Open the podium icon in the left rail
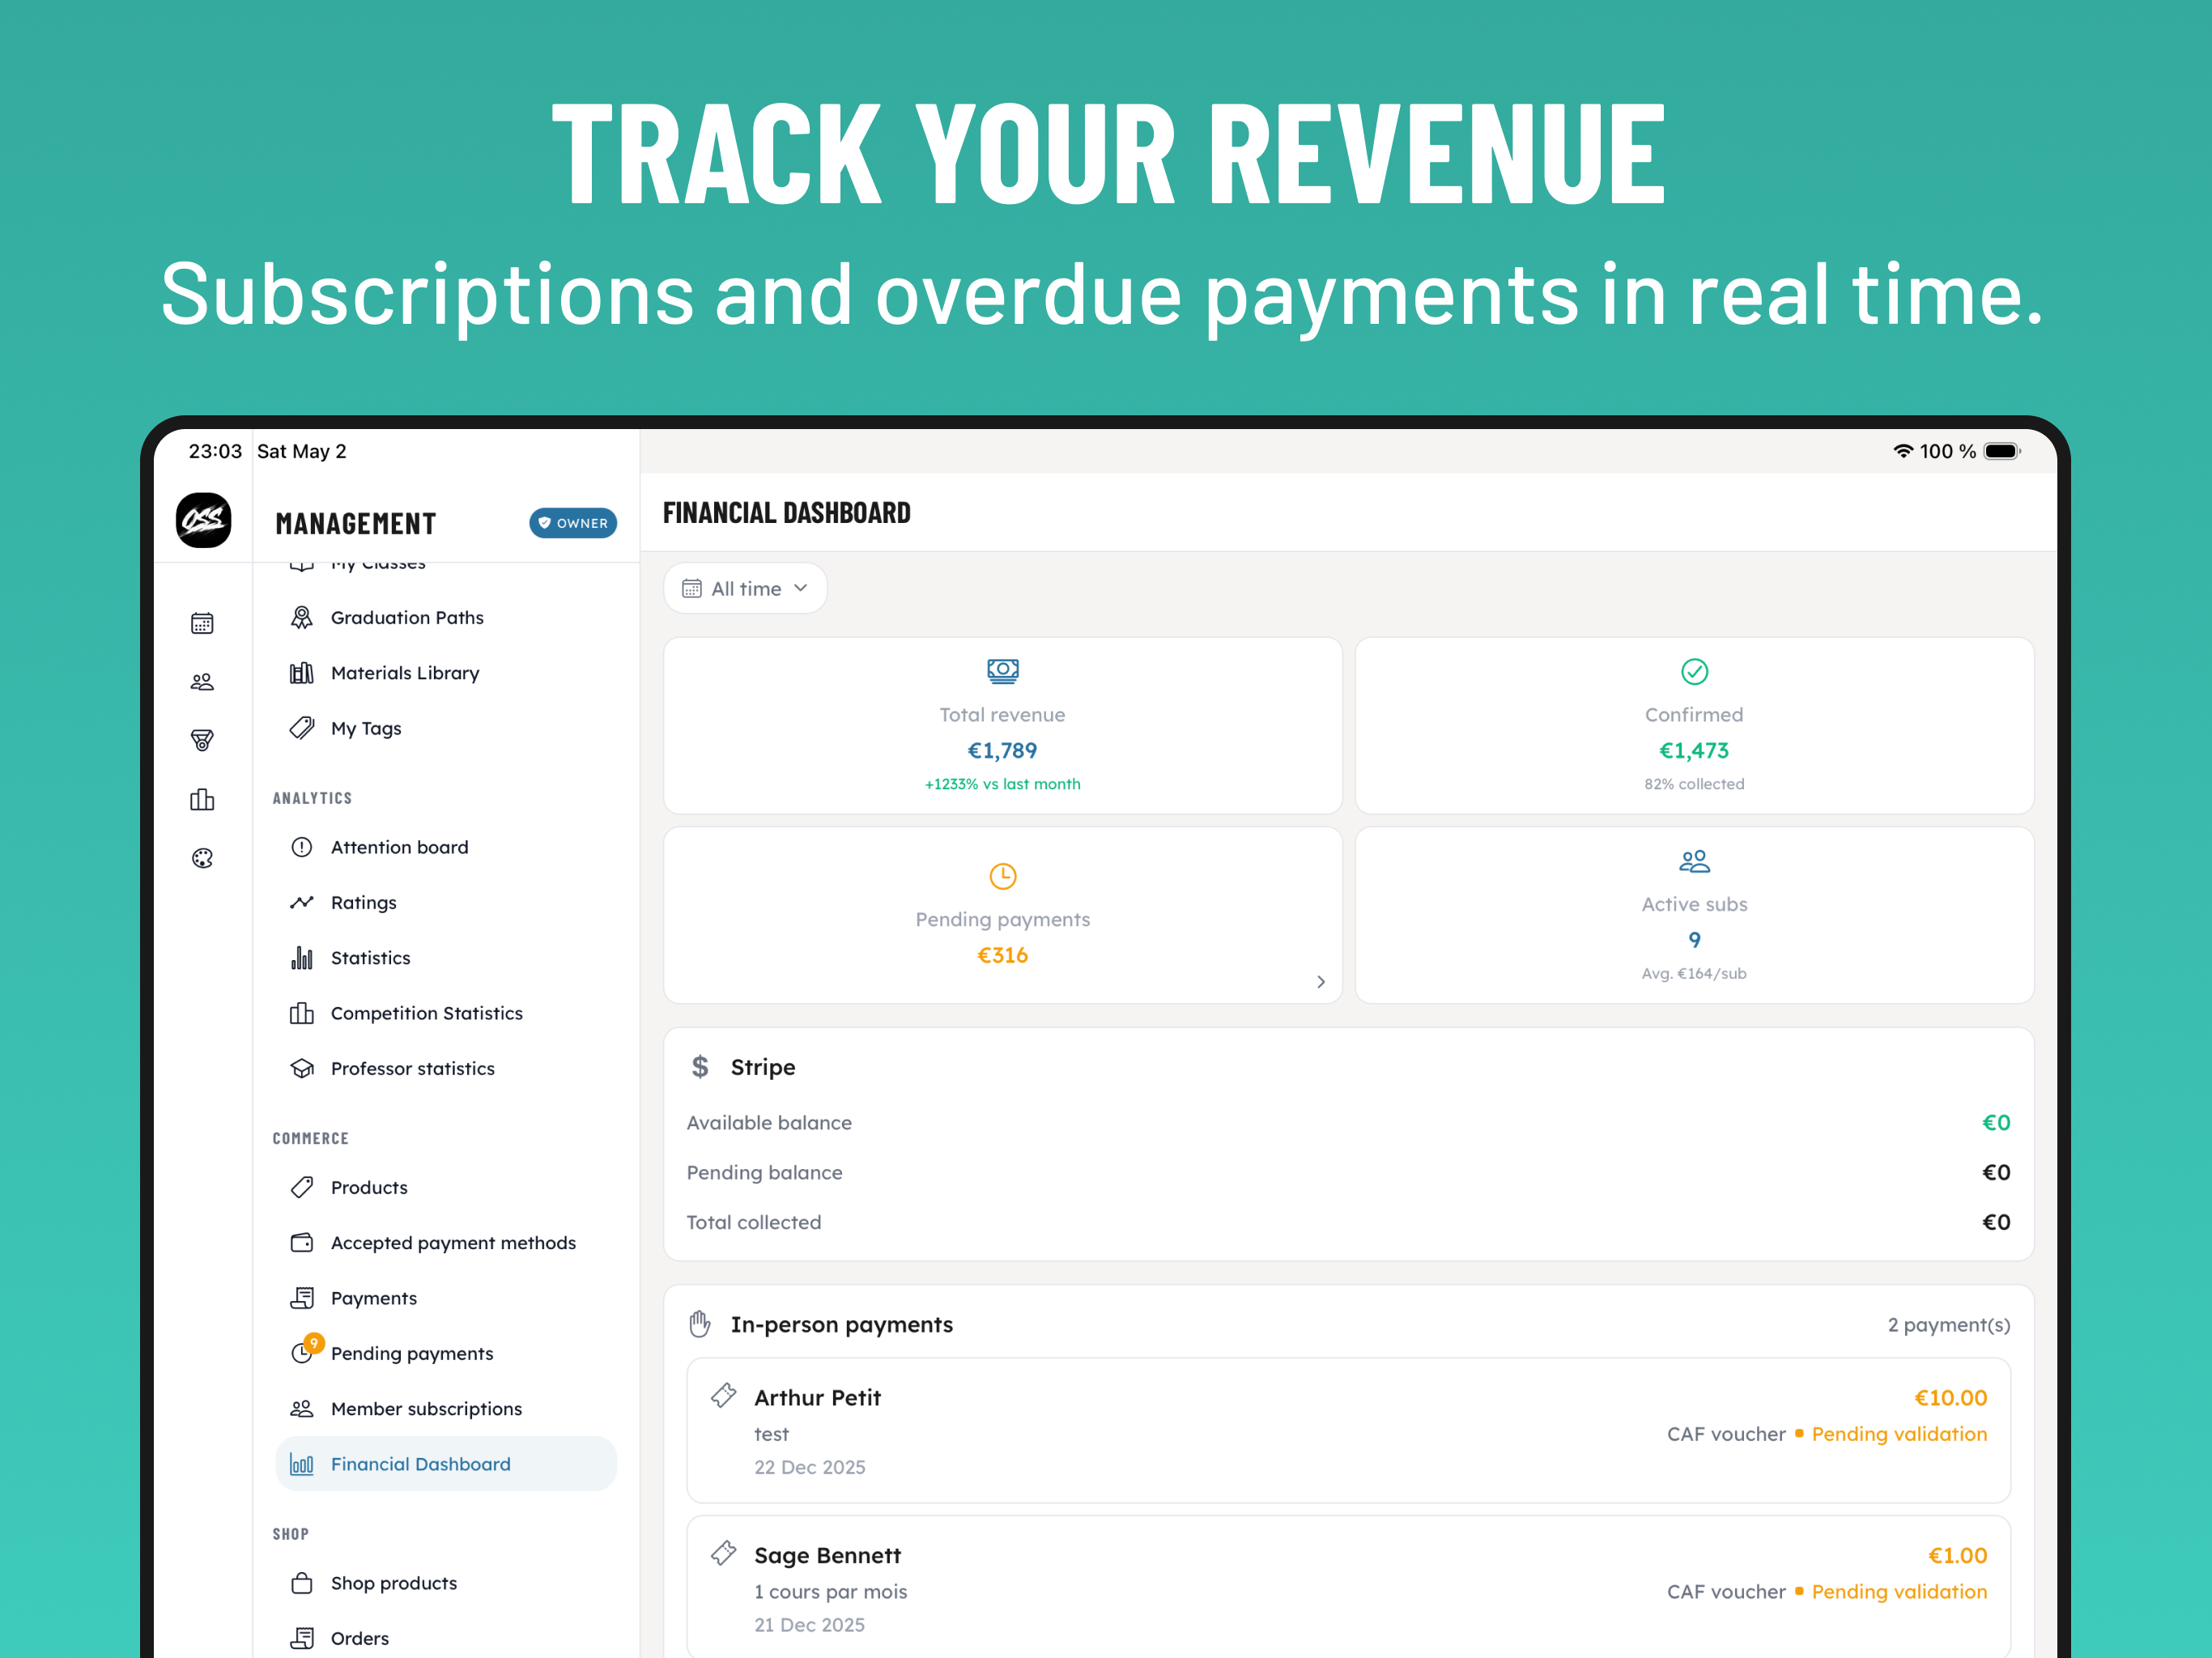The width and height of the screenshot is (2212, 1658). (202, 799)
